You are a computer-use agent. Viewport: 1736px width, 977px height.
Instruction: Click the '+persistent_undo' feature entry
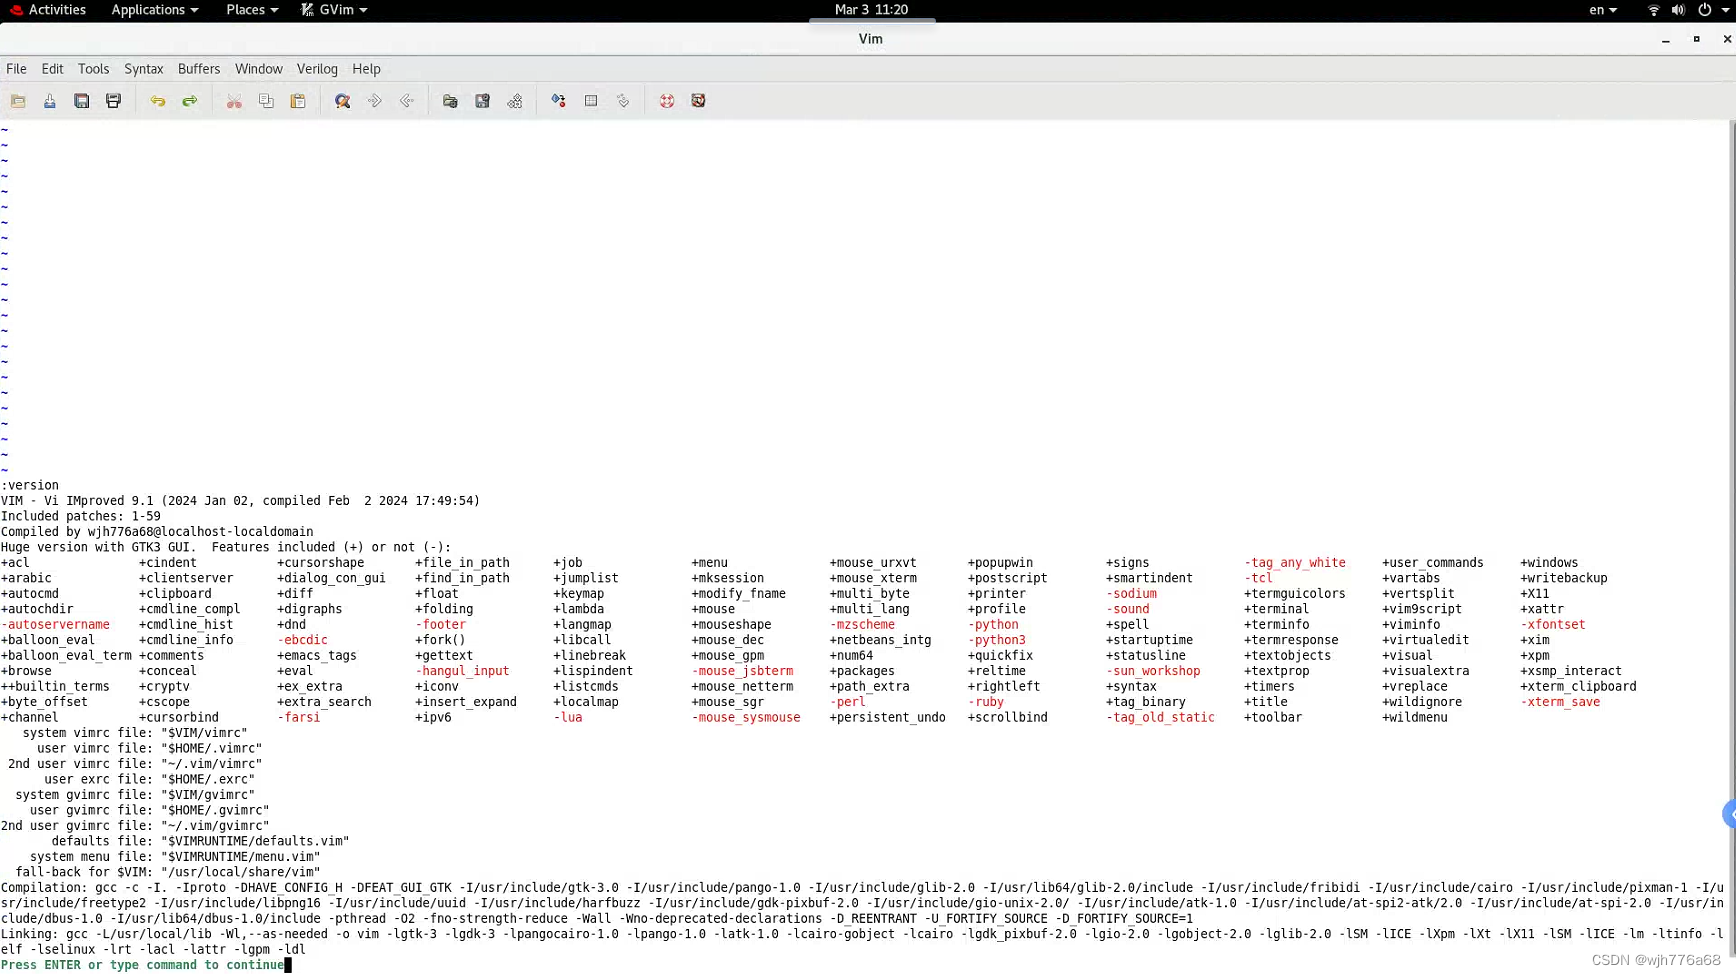(887, 718)
